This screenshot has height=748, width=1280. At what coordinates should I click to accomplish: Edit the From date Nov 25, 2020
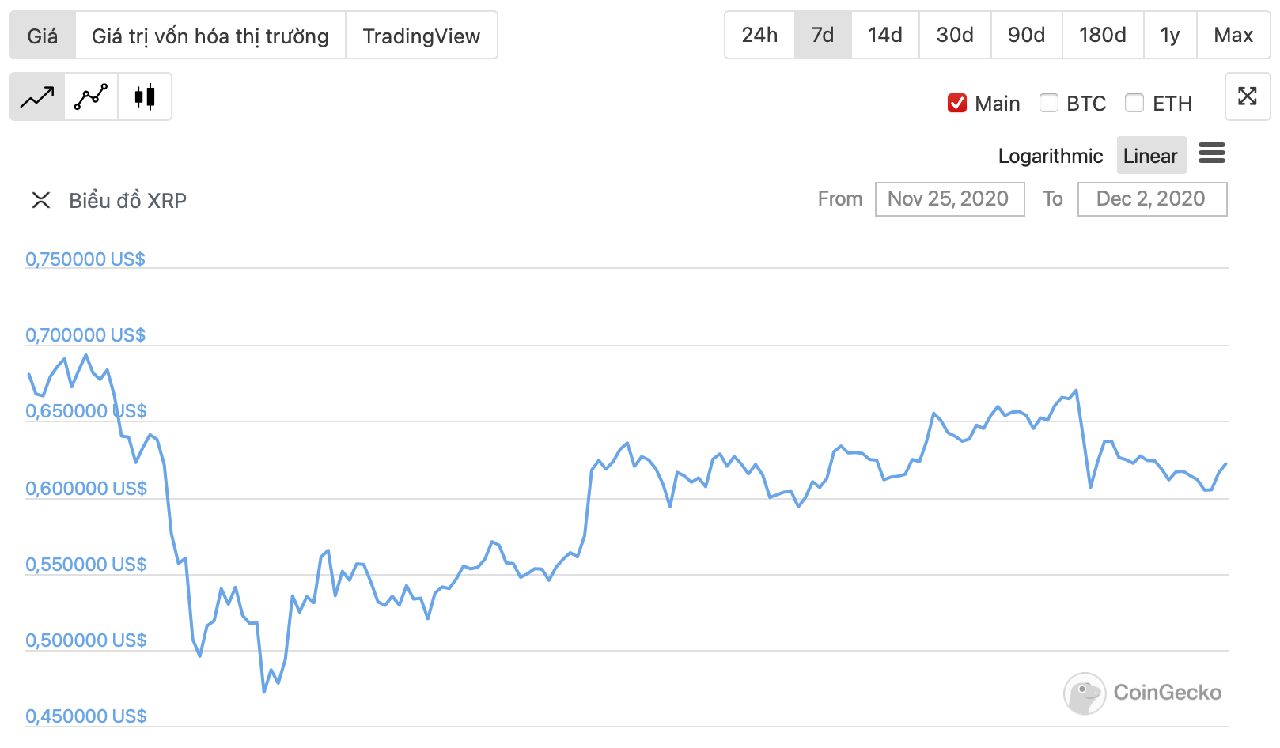pos(950,199)
